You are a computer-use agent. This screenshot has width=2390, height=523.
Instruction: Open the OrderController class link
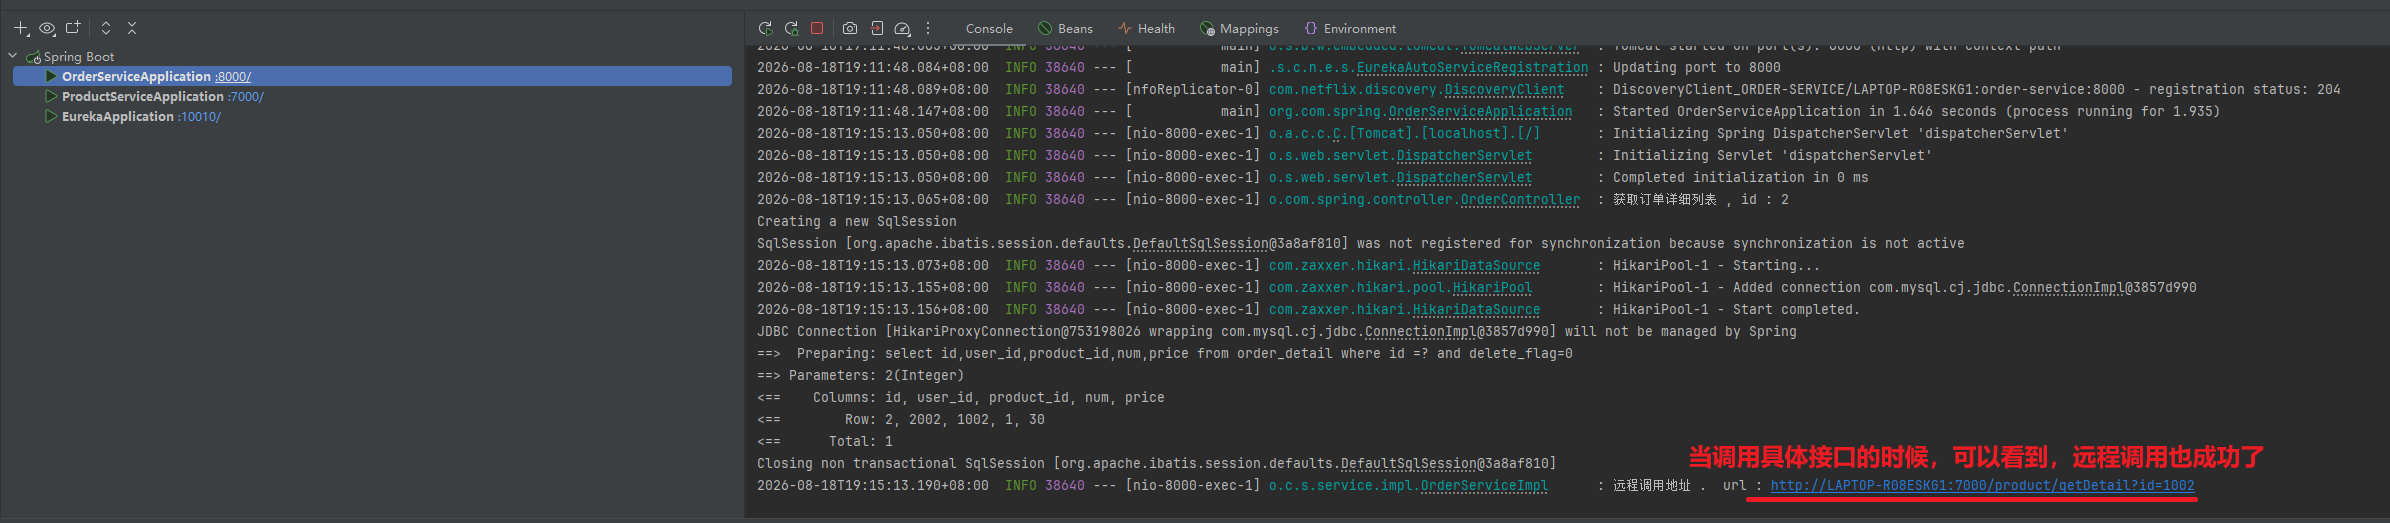1520,200
